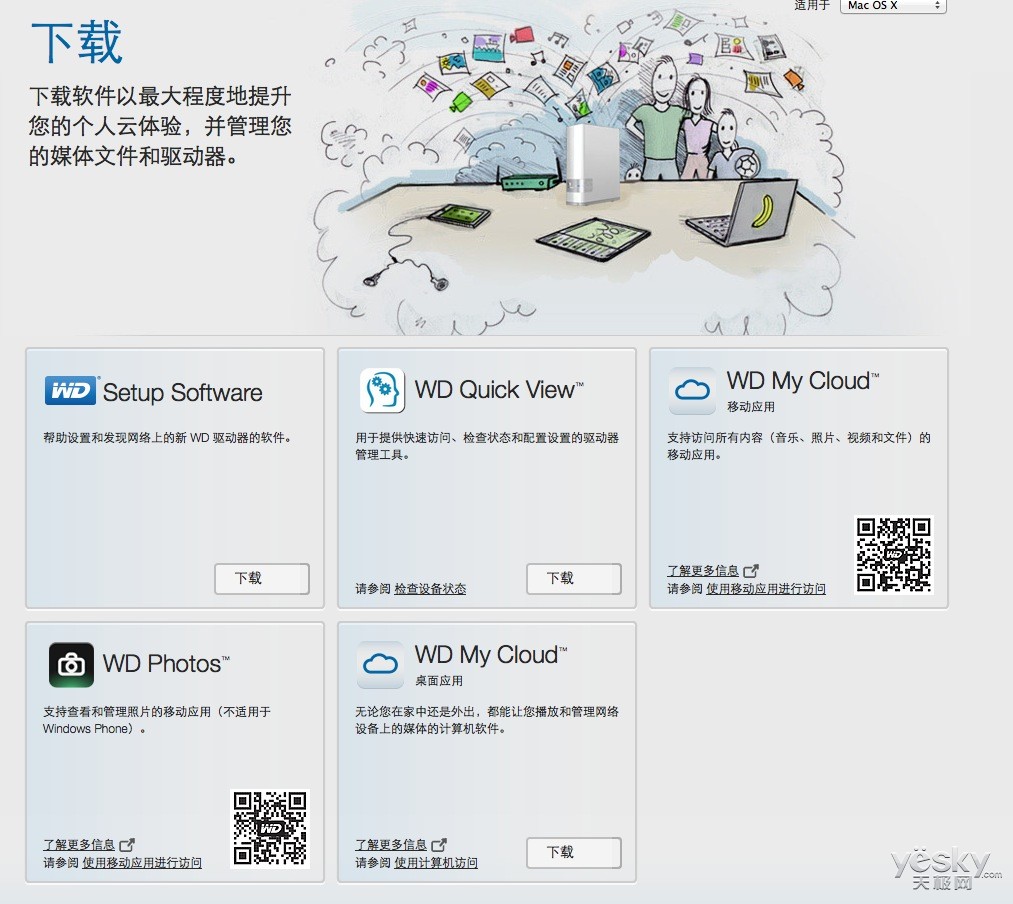
Task: Open 了解更多信息 in WD My Cloud 移动应用 card
Action: click(x=702, y=571)
